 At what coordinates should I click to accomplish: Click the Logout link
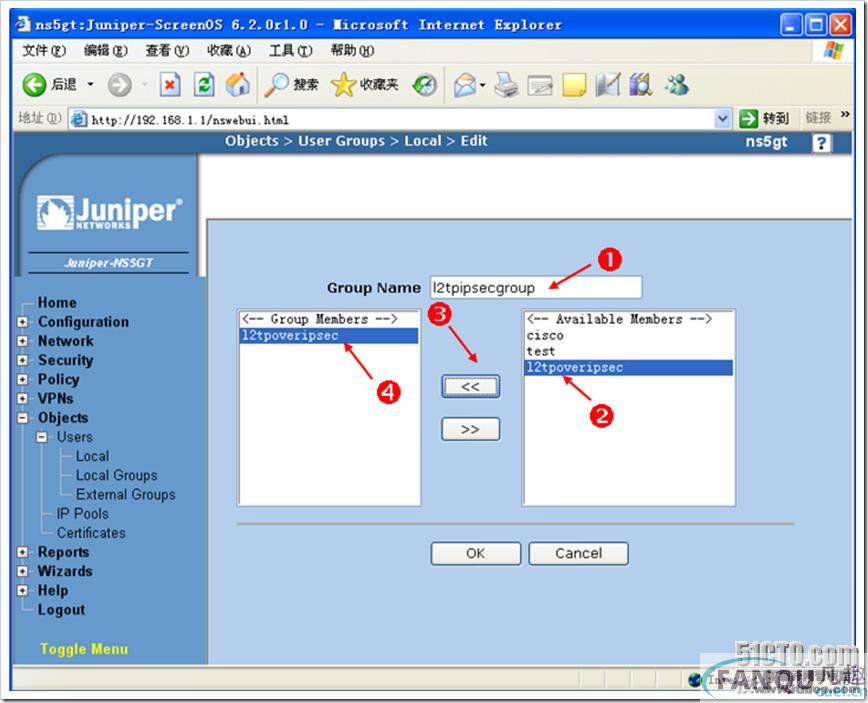[61, 609]
